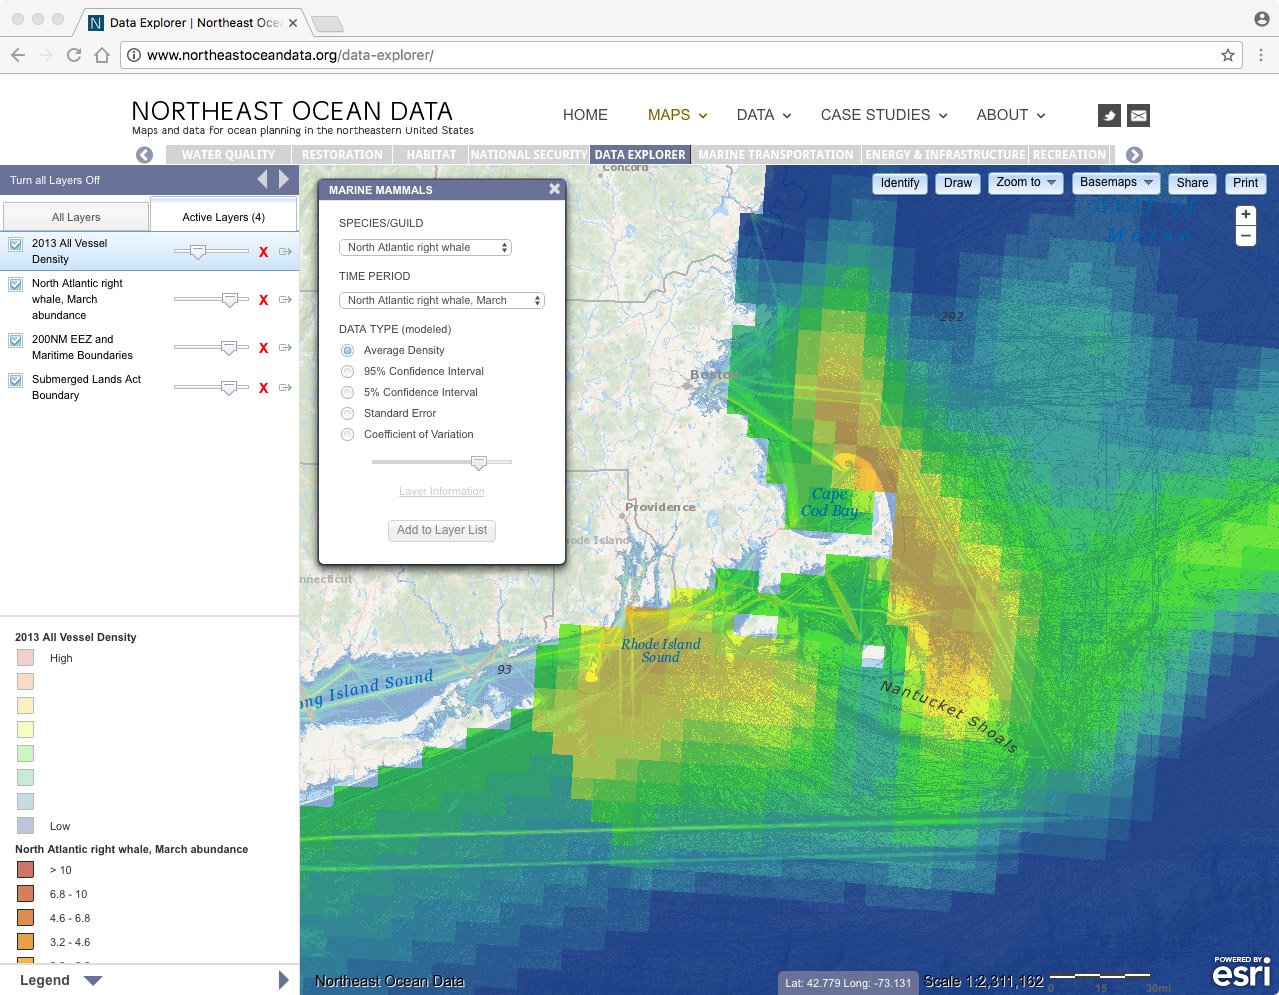Screen dimensions: 1279x995
Task: Select 95% Confidence Interval option
Action: (347, 371)
